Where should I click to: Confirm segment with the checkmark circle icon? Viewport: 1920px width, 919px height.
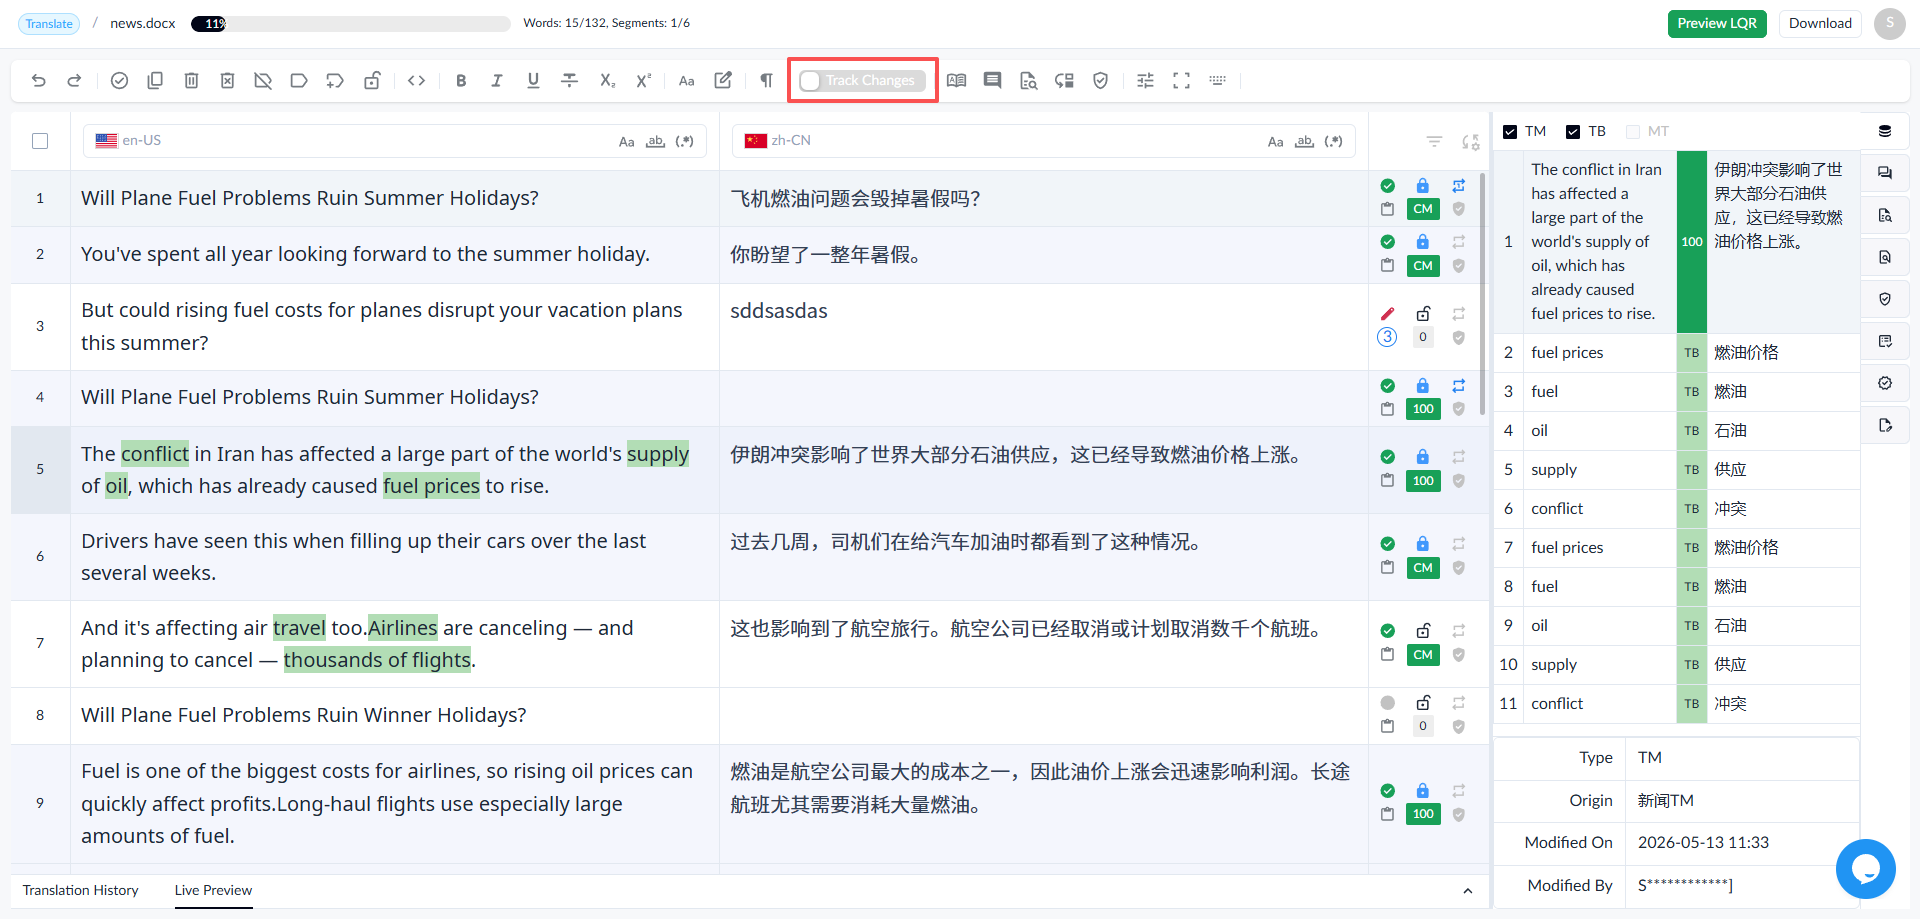pos(119,80)
